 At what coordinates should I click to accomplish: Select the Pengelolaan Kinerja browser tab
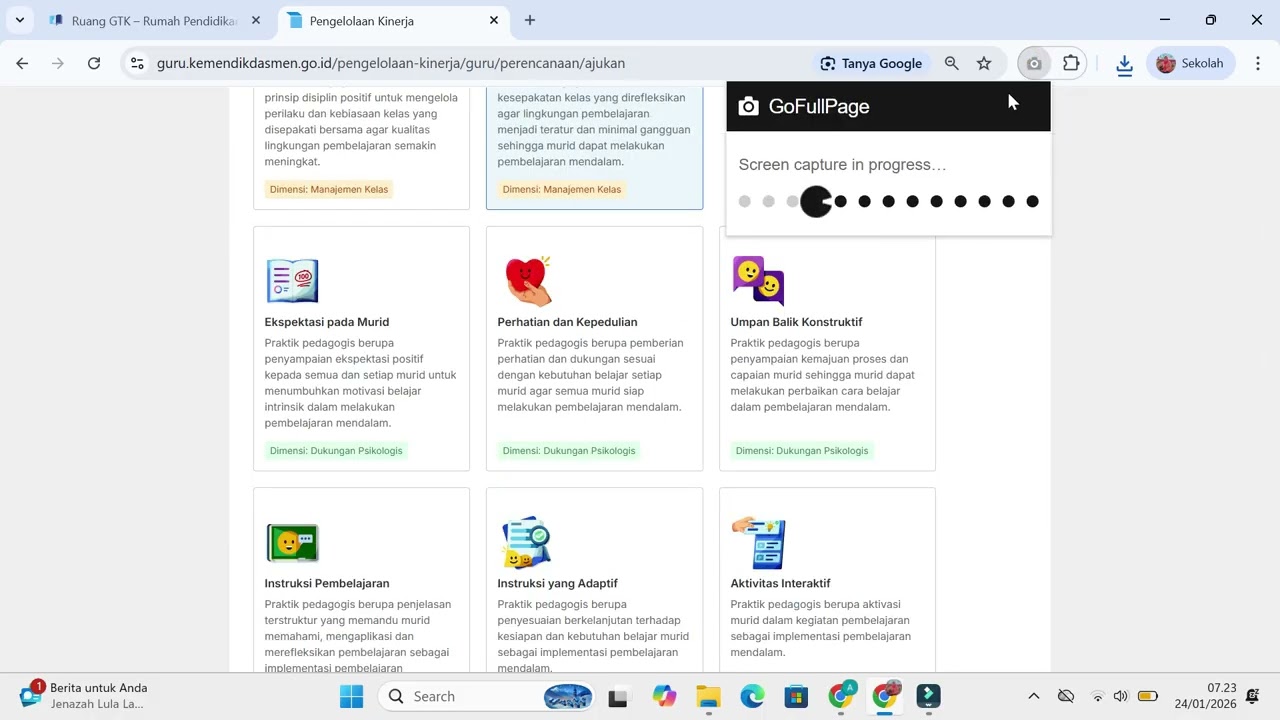click(392, 20)
